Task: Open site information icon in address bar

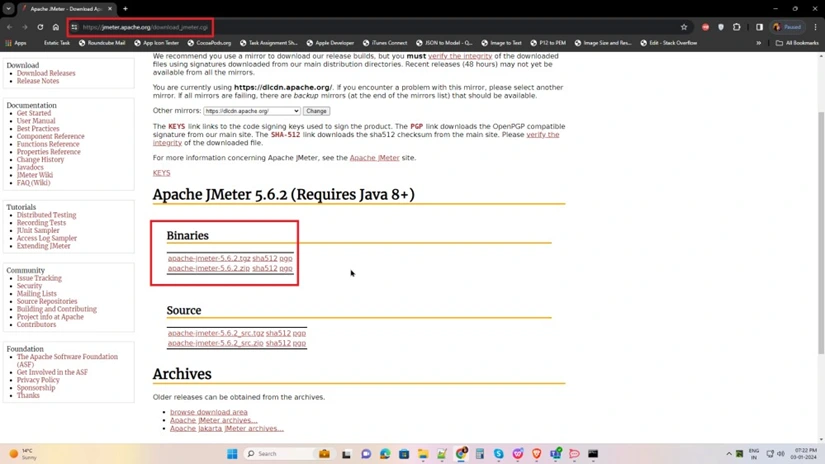Action: (74, 27)
